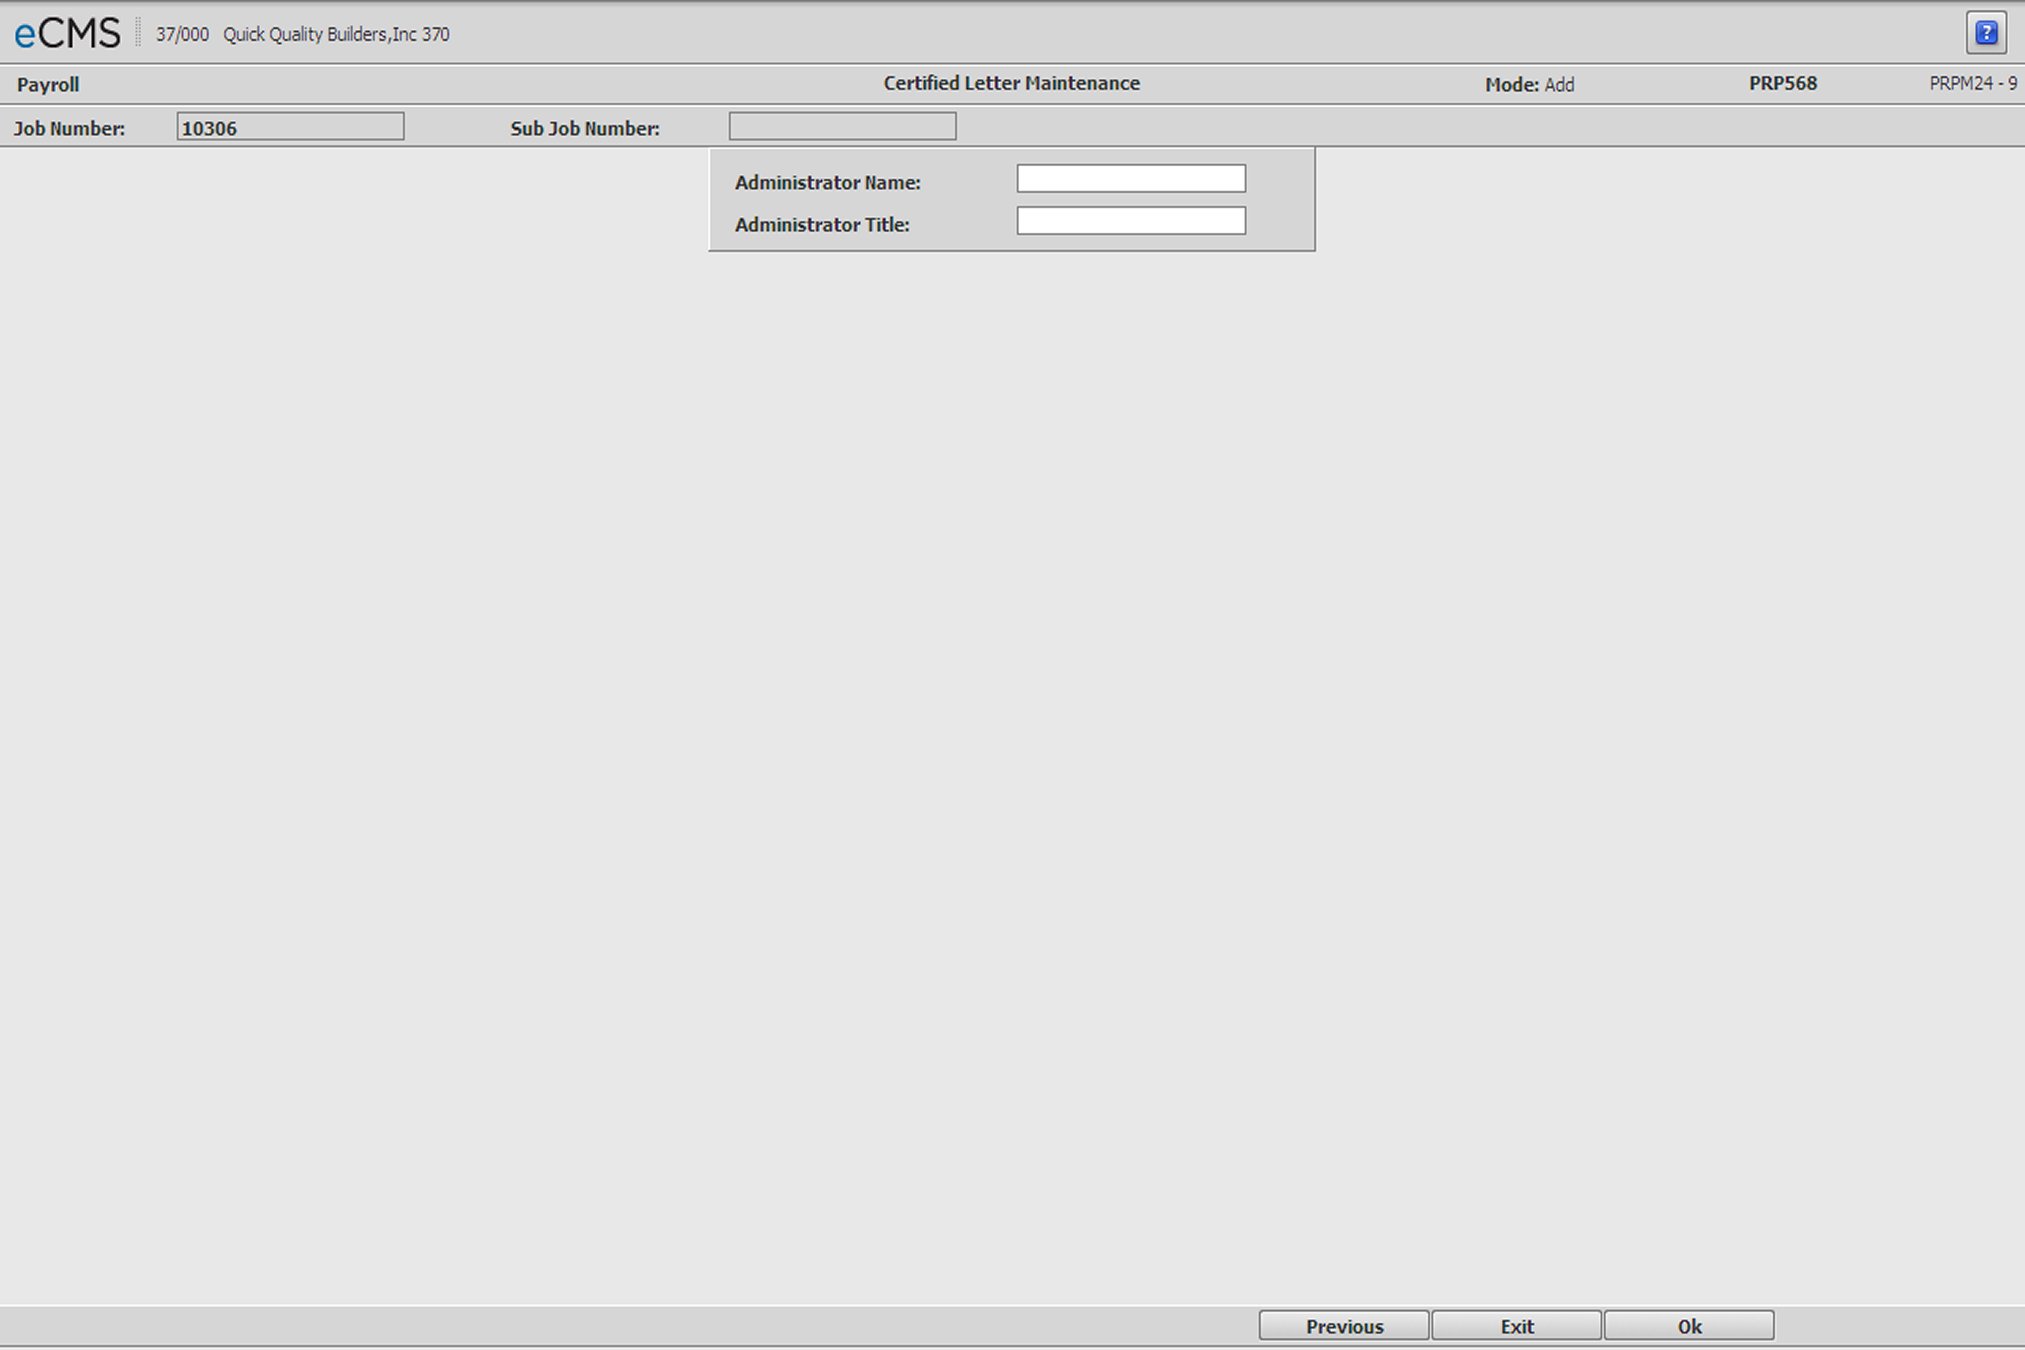
Task: Select the Job Number field showing 10306
Action: [291, 127]
